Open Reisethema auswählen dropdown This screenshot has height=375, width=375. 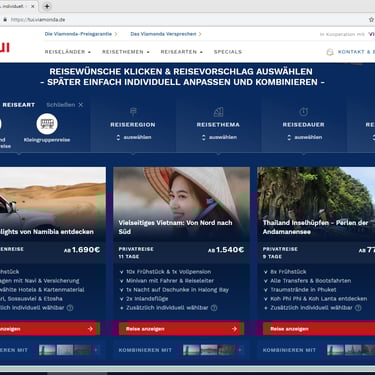219,137
